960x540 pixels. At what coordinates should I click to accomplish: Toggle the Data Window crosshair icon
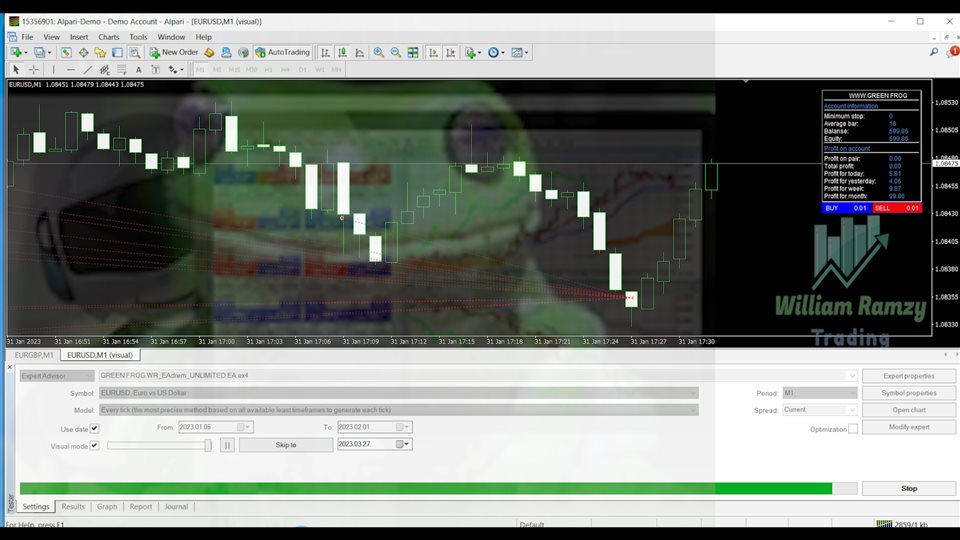83,53
